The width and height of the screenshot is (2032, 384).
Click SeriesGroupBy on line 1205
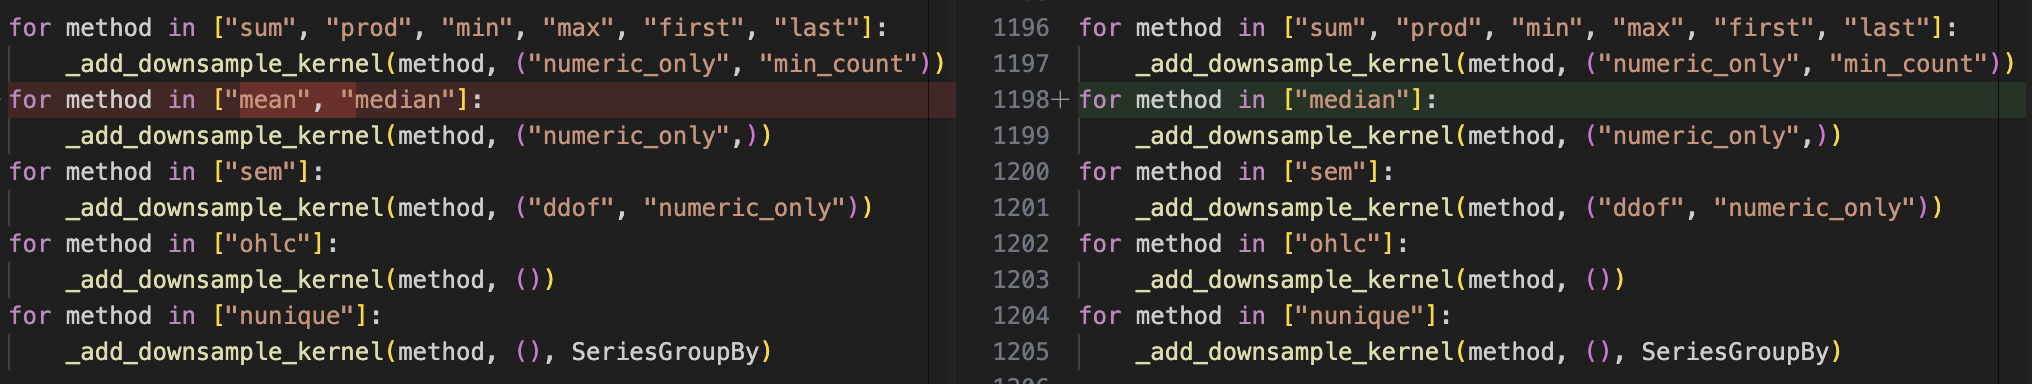[1735, 352]
